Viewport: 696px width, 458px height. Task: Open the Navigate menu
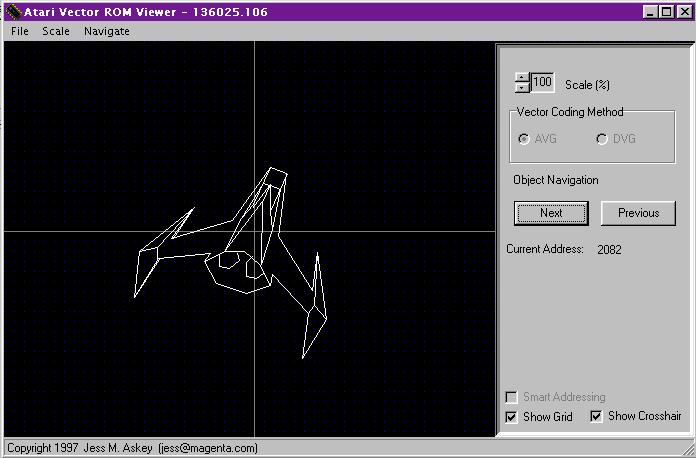106,31
